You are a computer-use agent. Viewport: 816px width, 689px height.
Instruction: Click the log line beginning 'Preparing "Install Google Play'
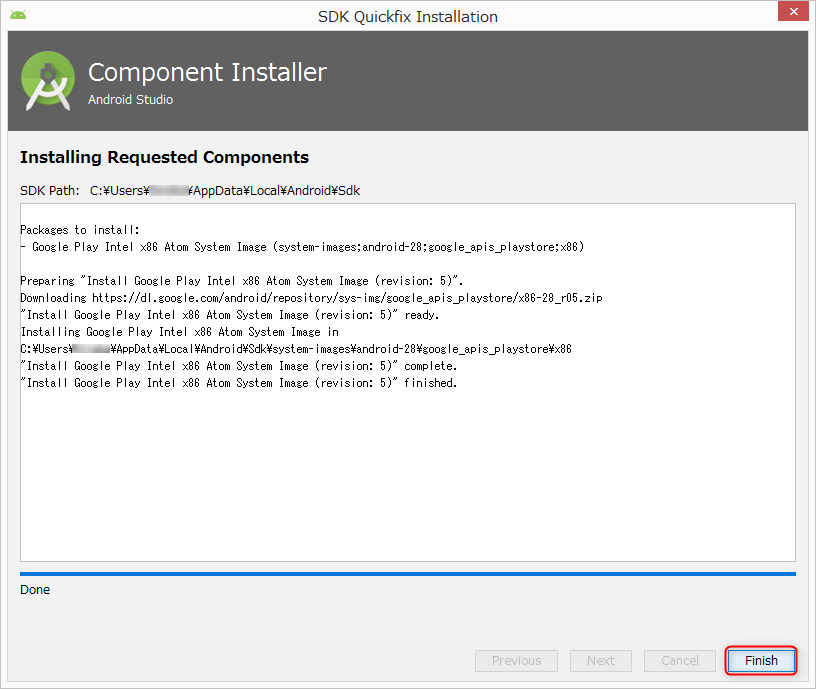pos(241,281)
